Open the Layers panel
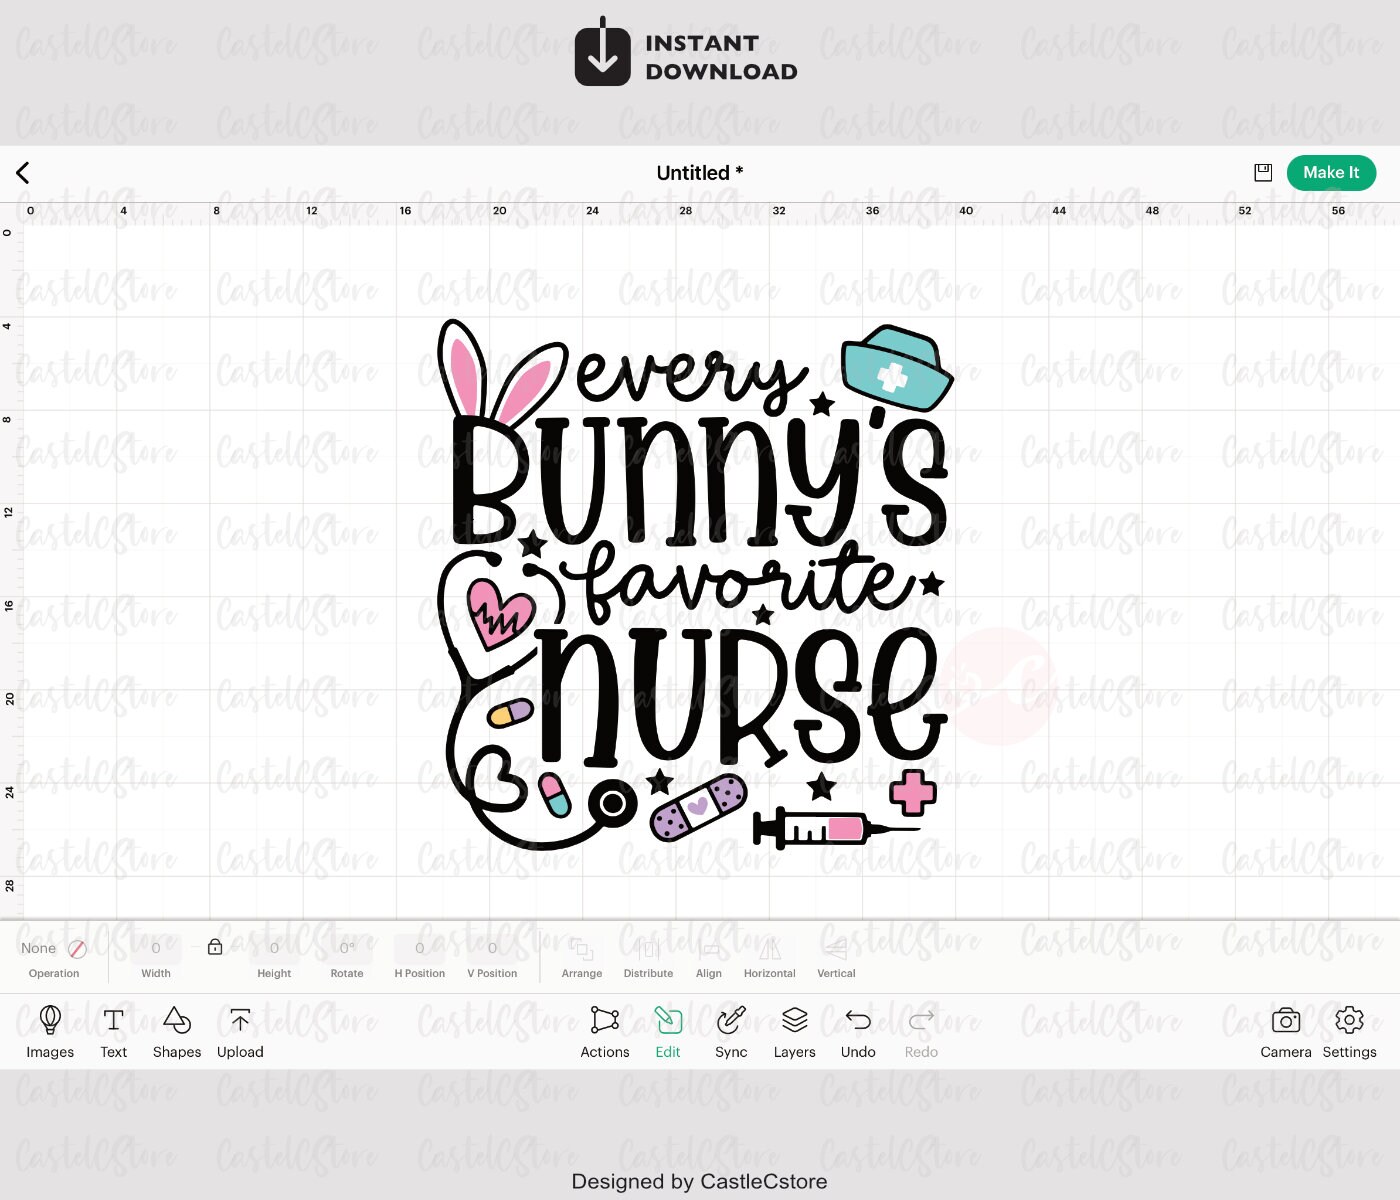The width and height of the screenshot is (1400, 1200). 794,1032
